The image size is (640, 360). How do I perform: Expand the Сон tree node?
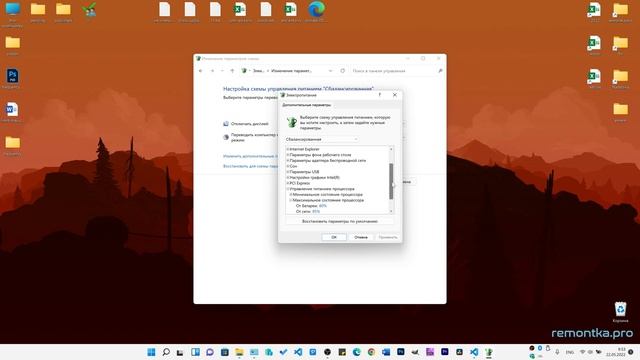(x=287, y=167)
